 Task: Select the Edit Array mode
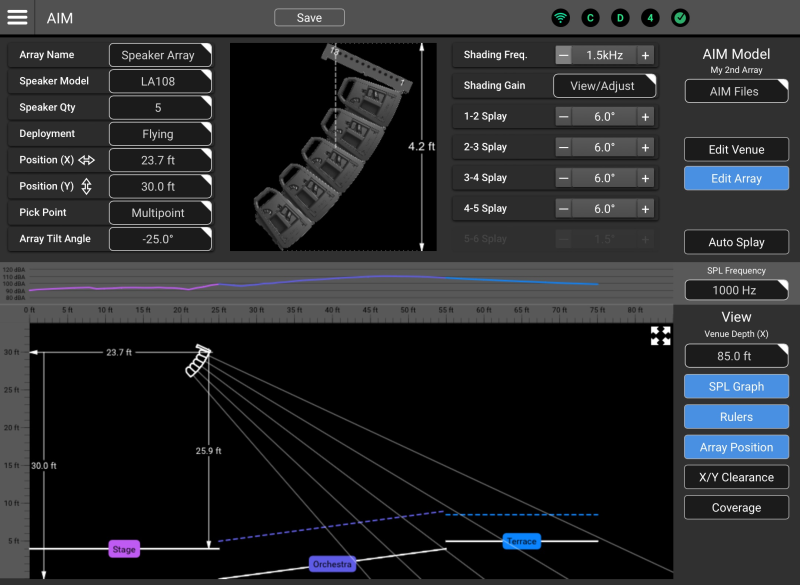tap(736, 179)
